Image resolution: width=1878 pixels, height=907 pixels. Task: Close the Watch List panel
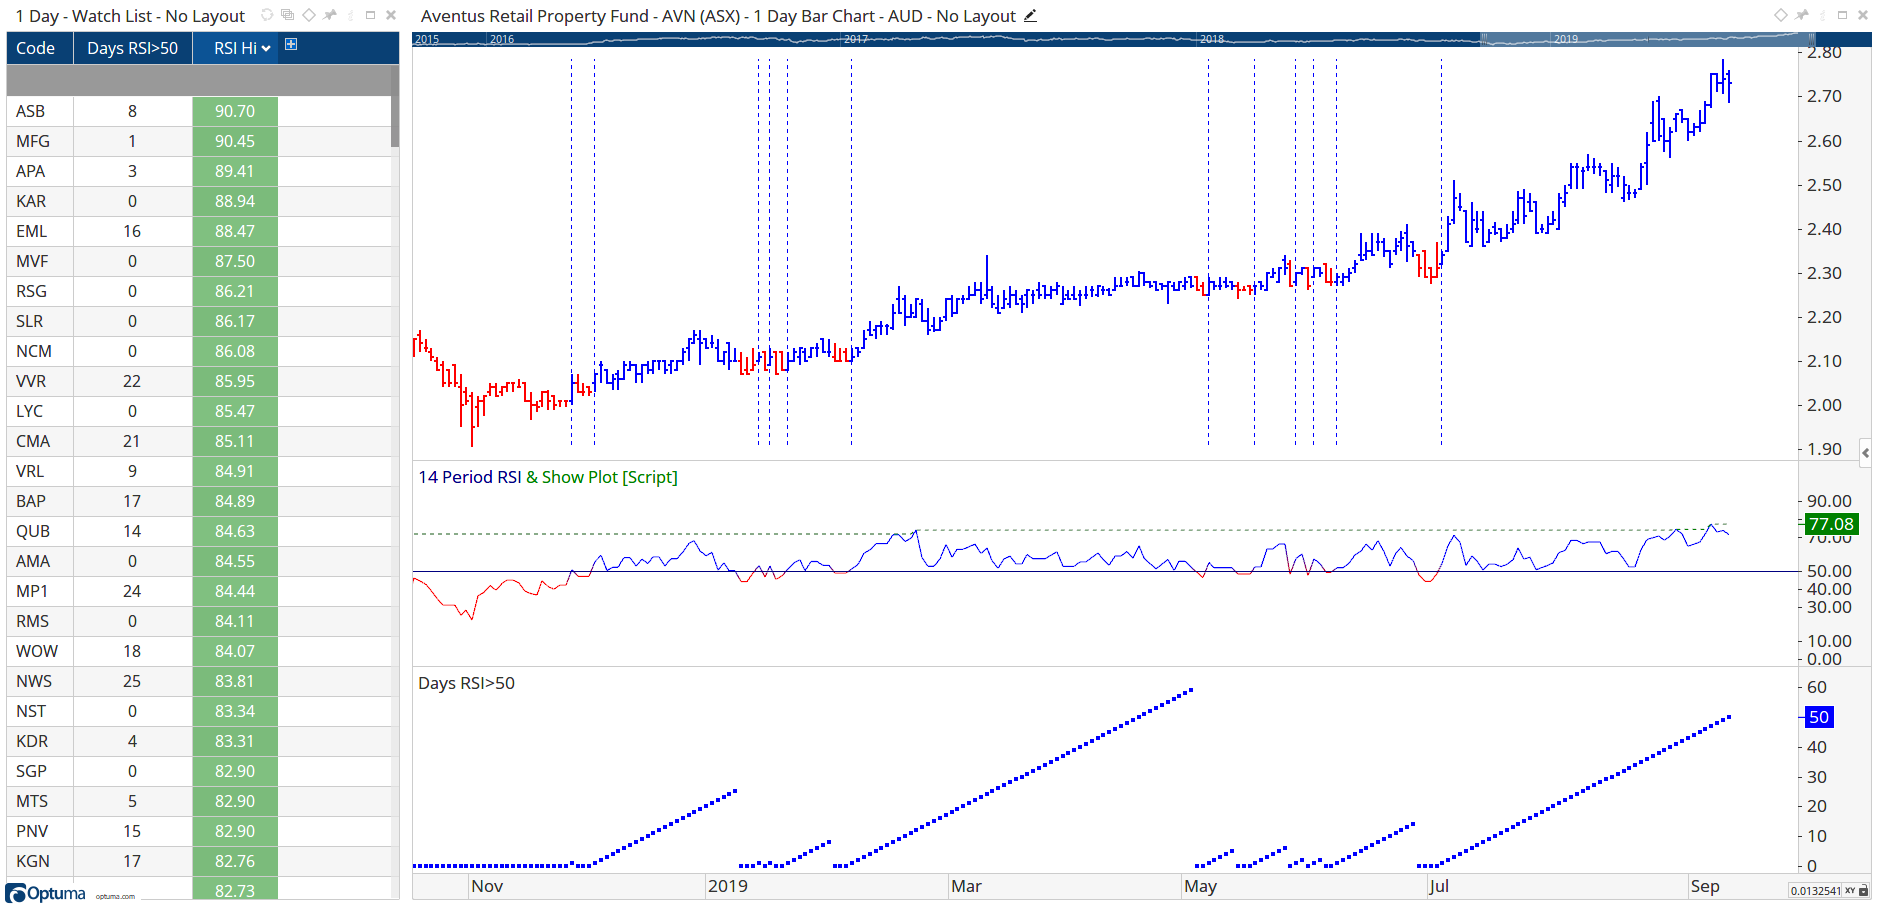coord(391,15)
